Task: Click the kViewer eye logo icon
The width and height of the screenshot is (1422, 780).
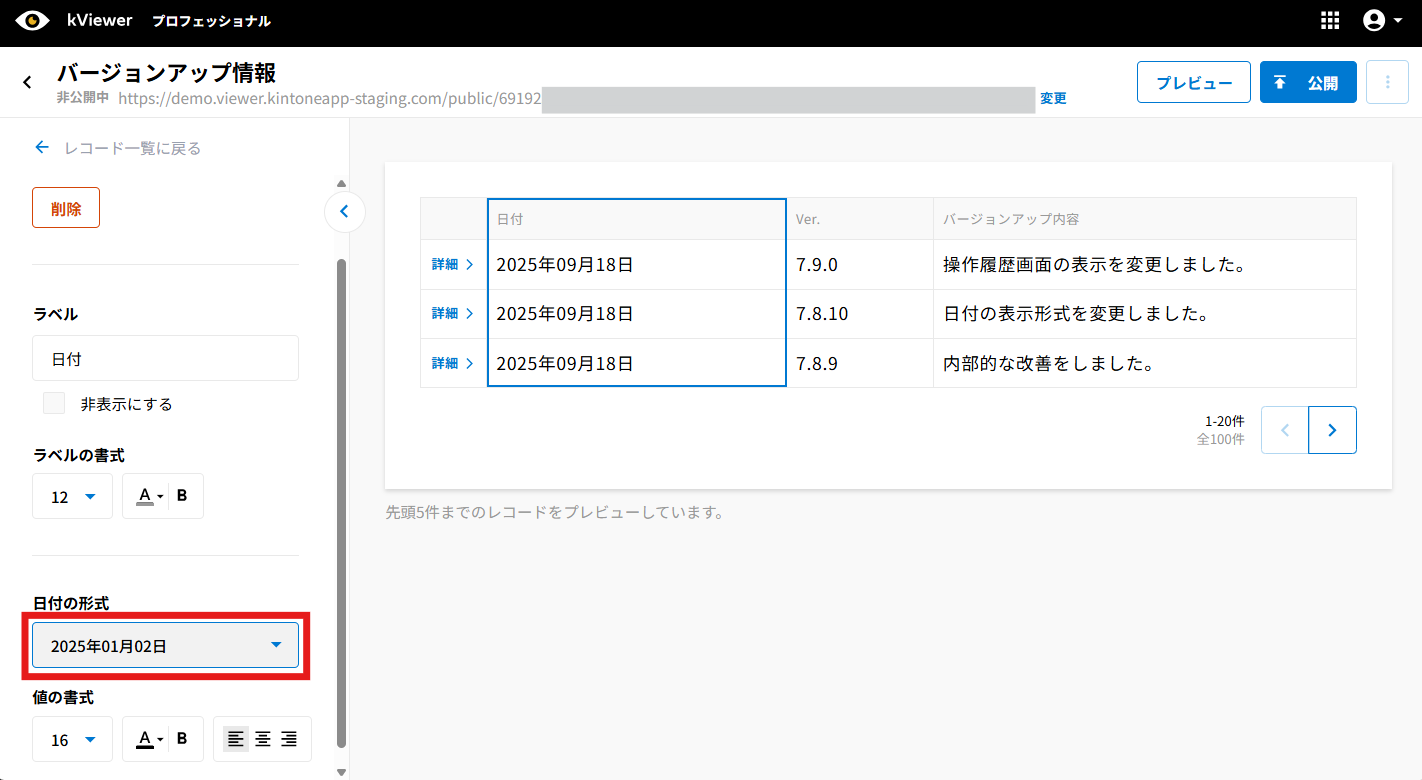Action: pos(32,21)
